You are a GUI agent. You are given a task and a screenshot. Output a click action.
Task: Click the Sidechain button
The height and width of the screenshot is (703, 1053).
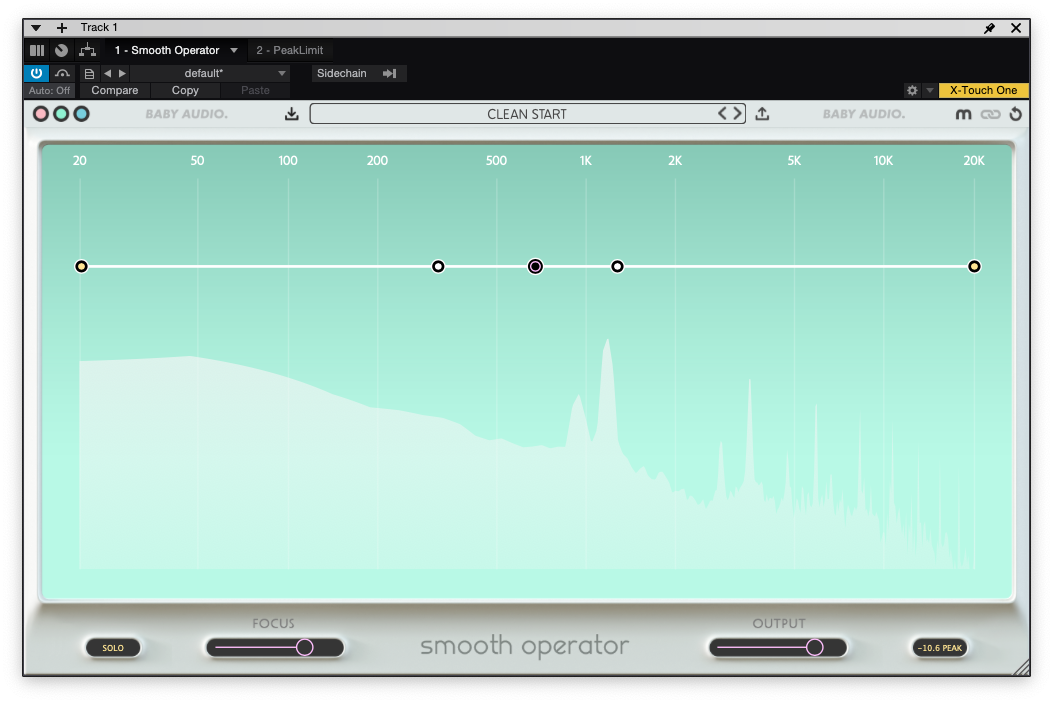point(342,73)
